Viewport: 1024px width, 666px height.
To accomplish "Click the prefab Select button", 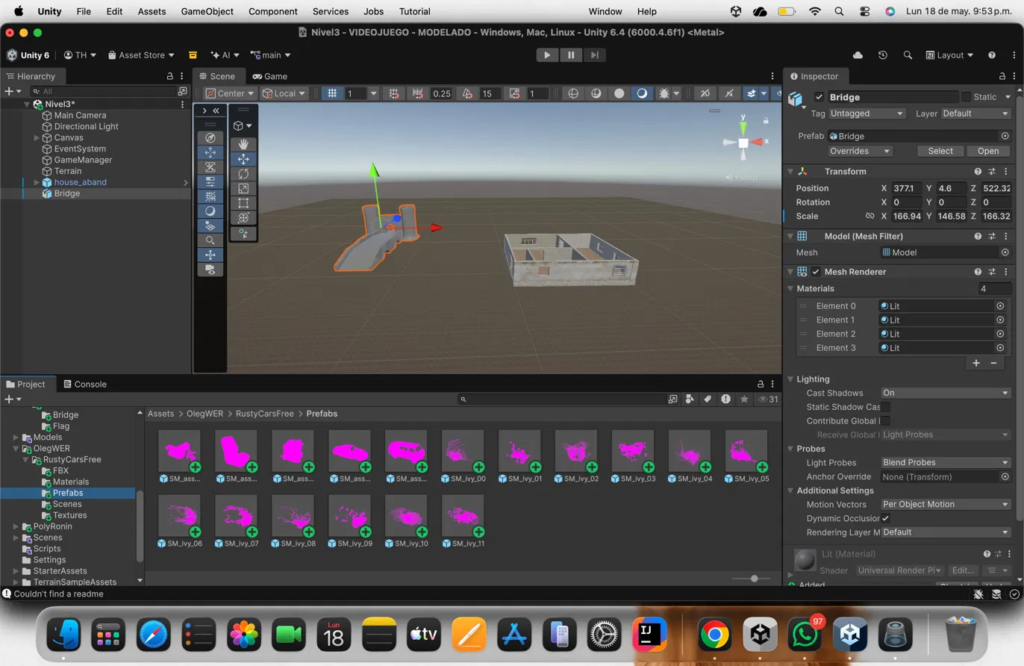I will pos(940,151).
